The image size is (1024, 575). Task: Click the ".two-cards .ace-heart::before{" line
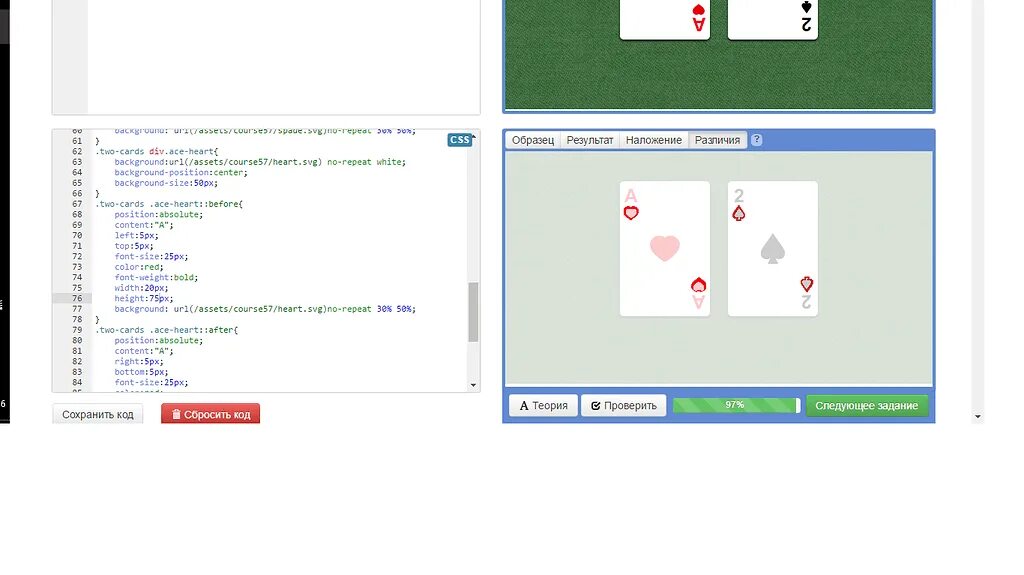(169, 204)
